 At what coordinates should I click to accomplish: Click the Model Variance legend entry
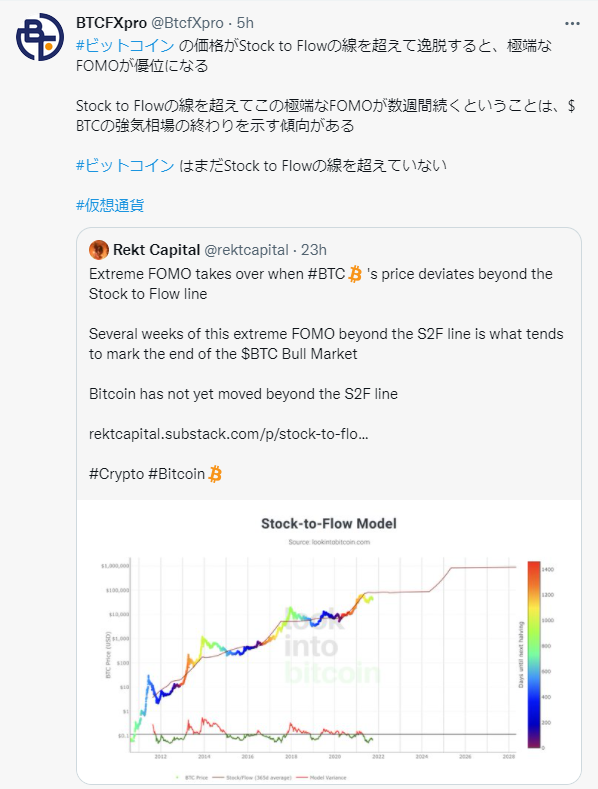coord(322,777)
